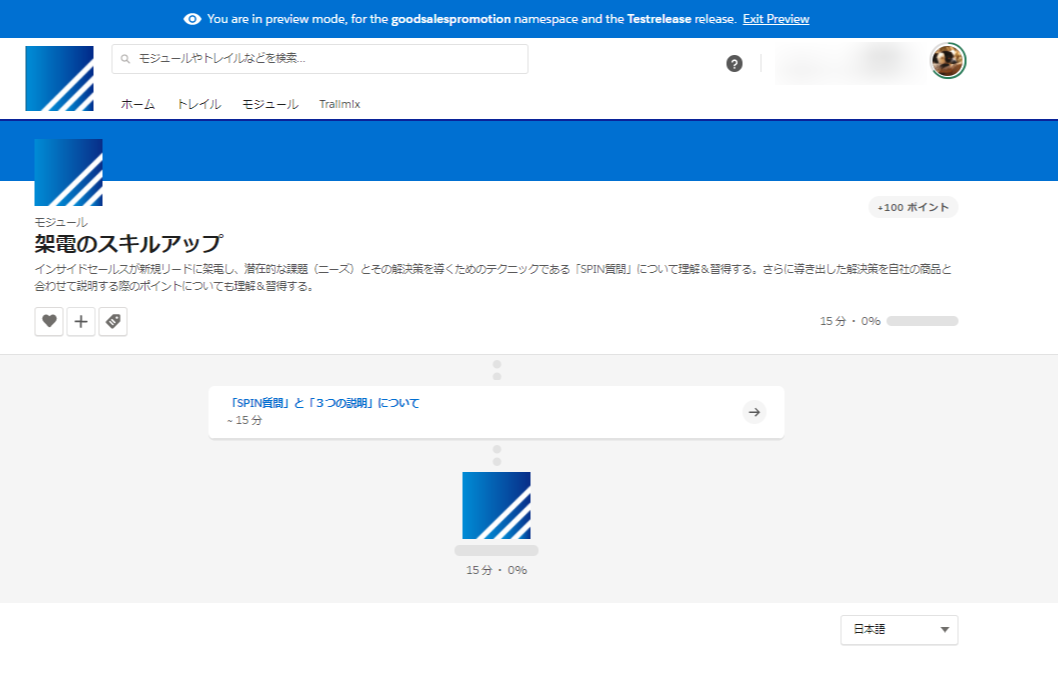
Task: Click the tag icon button
Action: 113,322
